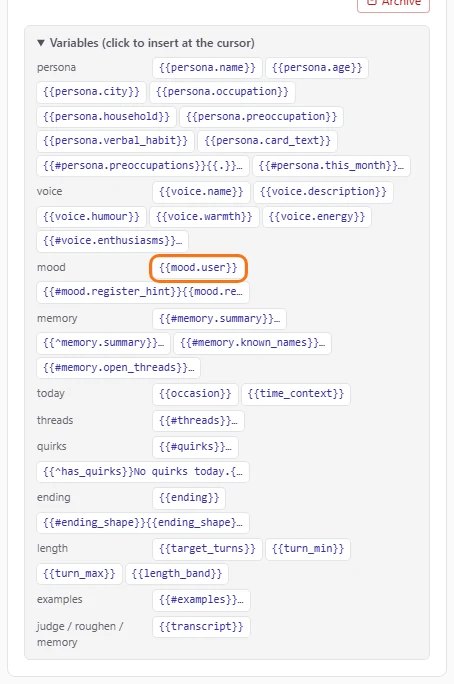Insert the {{voice.humour}} variable
This screenshot has width=454, height=684.
92,217
